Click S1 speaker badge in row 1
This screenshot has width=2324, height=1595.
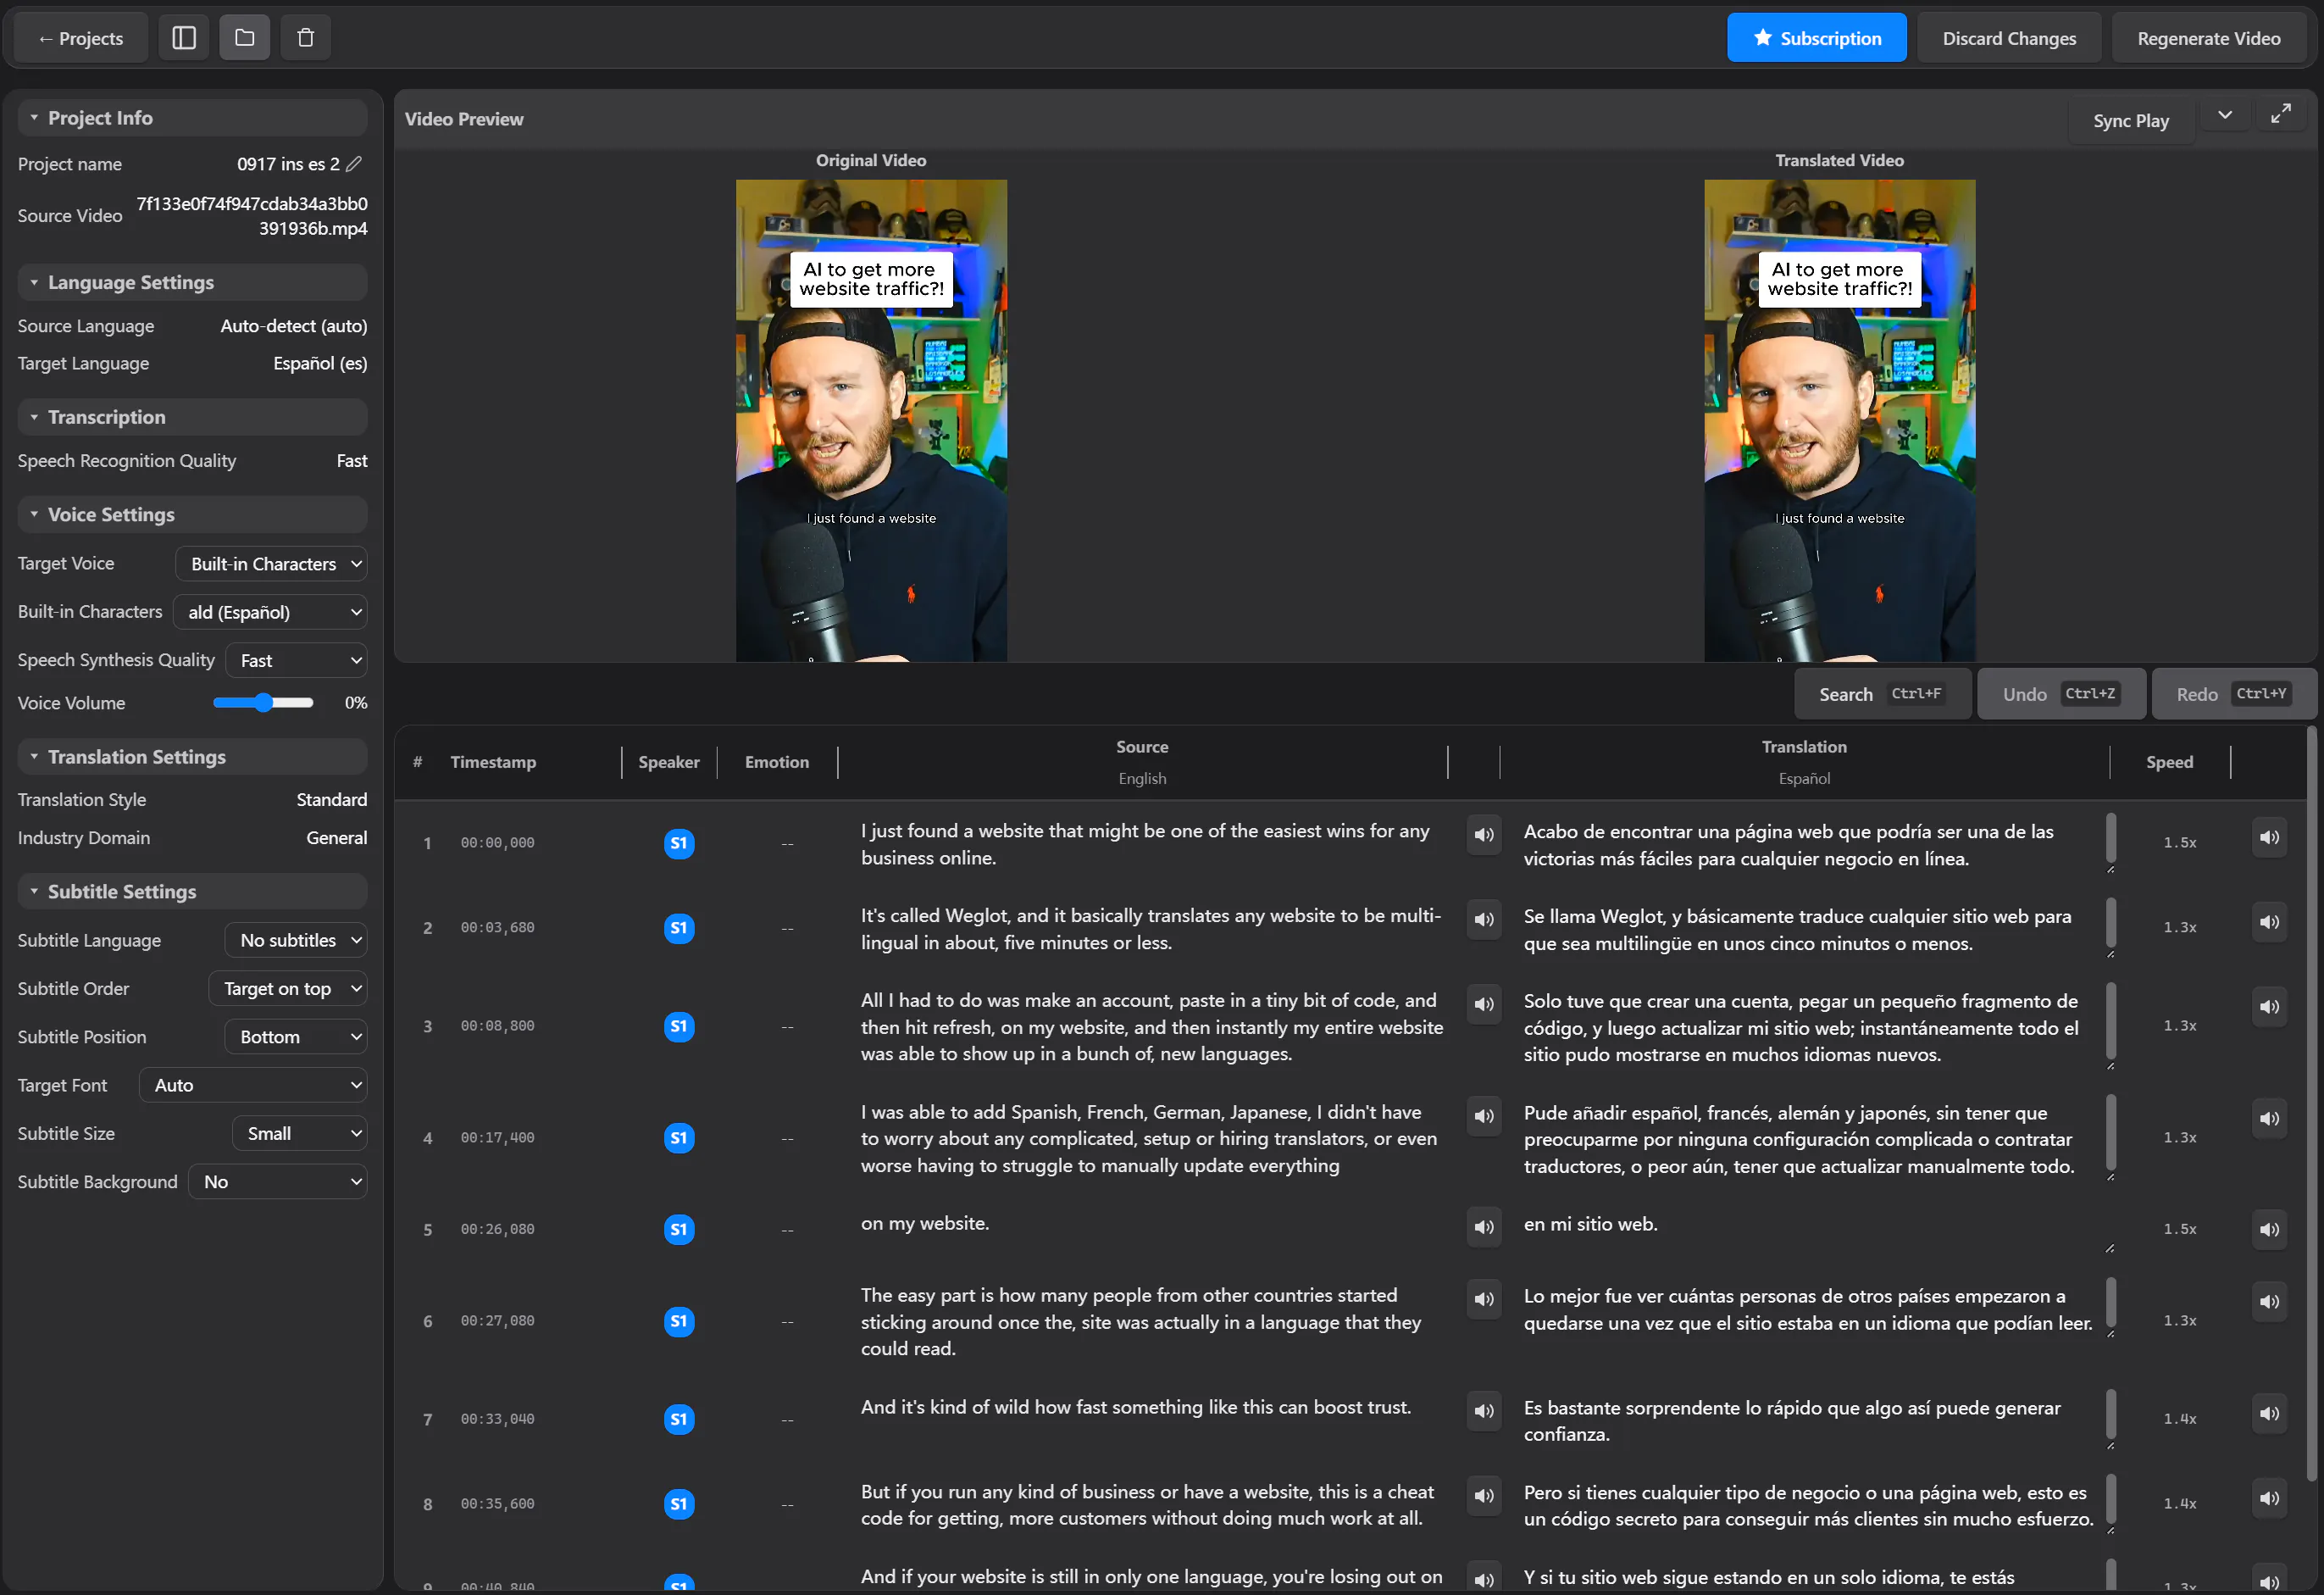pos(679,843)
